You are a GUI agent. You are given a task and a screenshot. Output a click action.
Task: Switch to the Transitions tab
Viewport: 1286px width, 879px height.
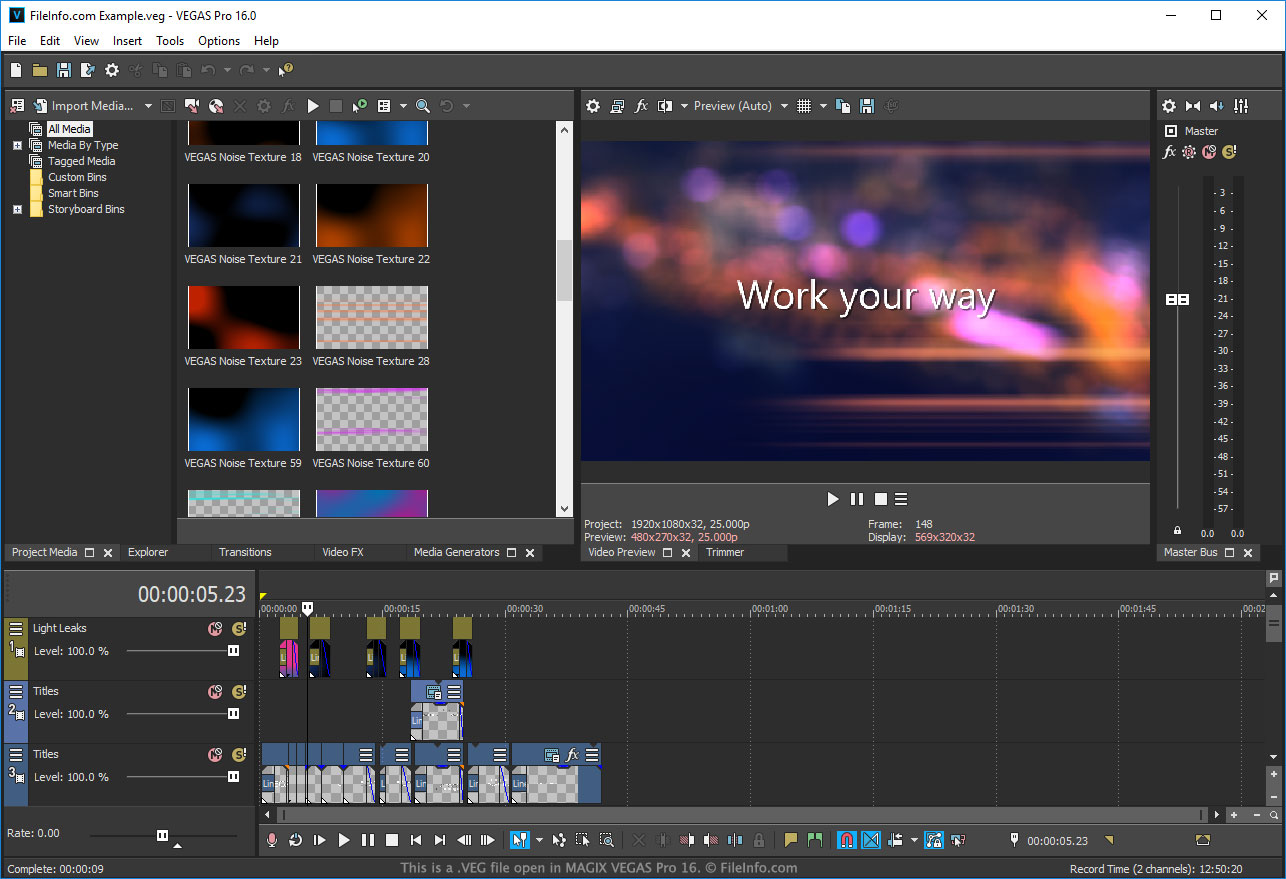245,552
